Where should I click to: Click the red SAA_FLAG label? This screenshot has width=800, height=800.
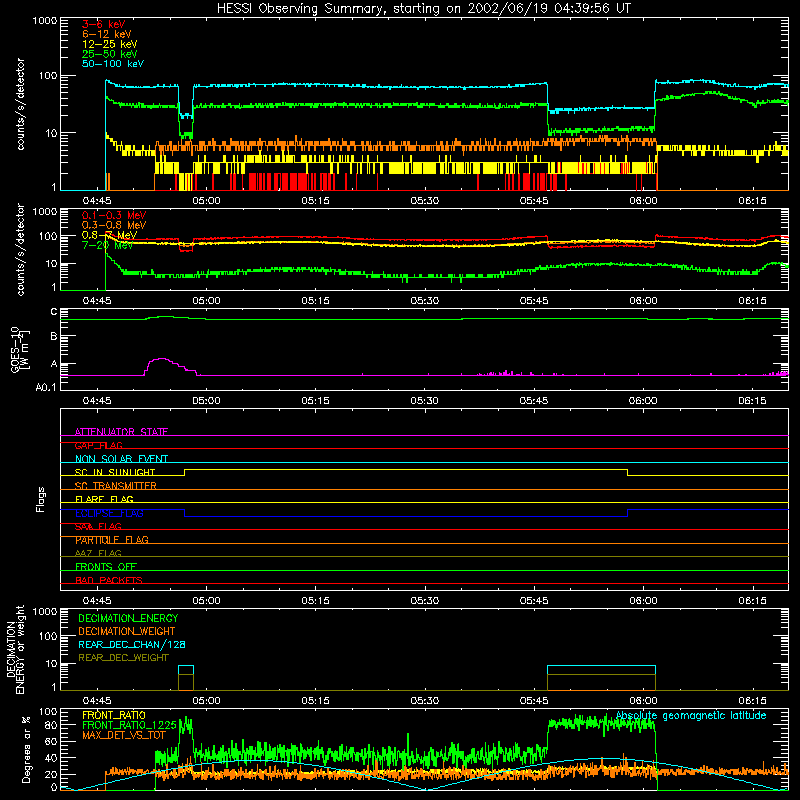[x=98, y=526]
